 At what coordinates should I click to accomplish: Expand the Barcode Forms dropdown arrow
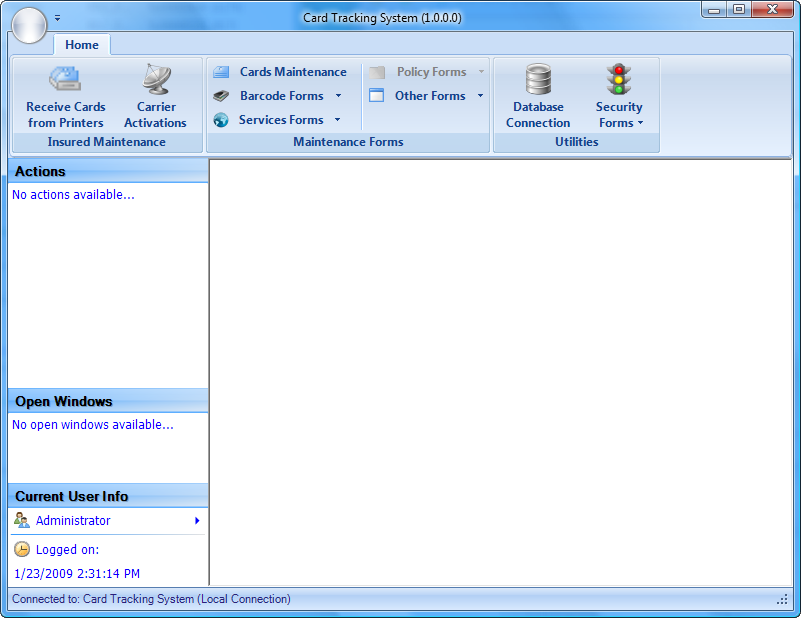point(338,96)
